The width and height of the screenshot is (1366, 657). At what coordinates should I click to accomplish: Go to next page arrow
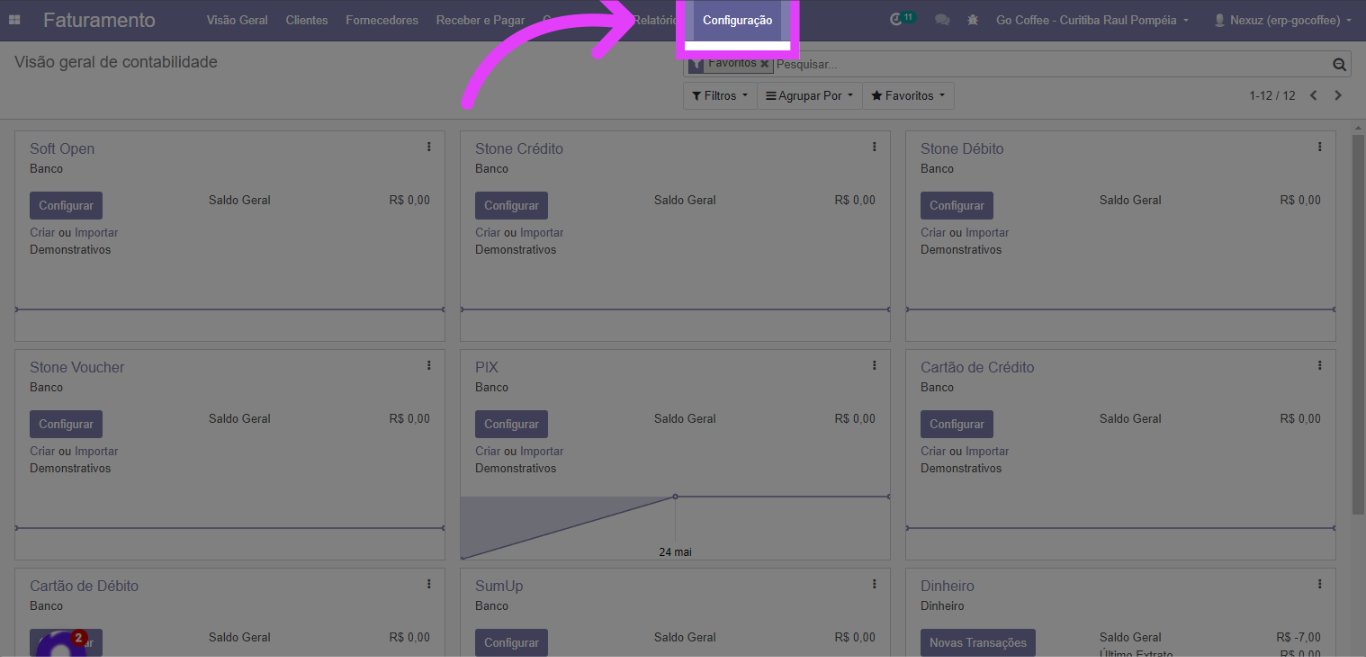click(x=1339, y=96)
